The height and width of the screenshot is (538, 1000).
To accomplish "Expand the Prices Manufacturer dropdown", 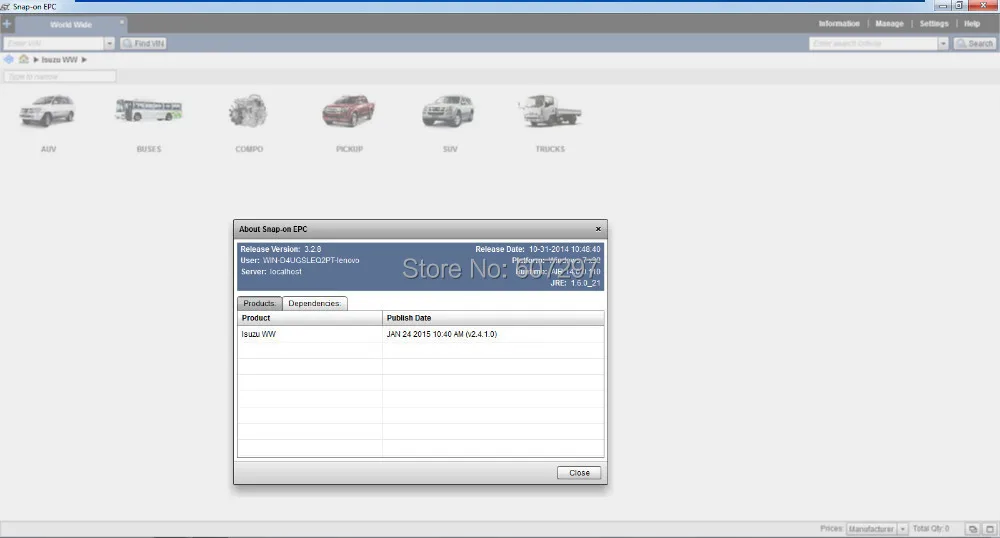I will click(x=902, y=529).
